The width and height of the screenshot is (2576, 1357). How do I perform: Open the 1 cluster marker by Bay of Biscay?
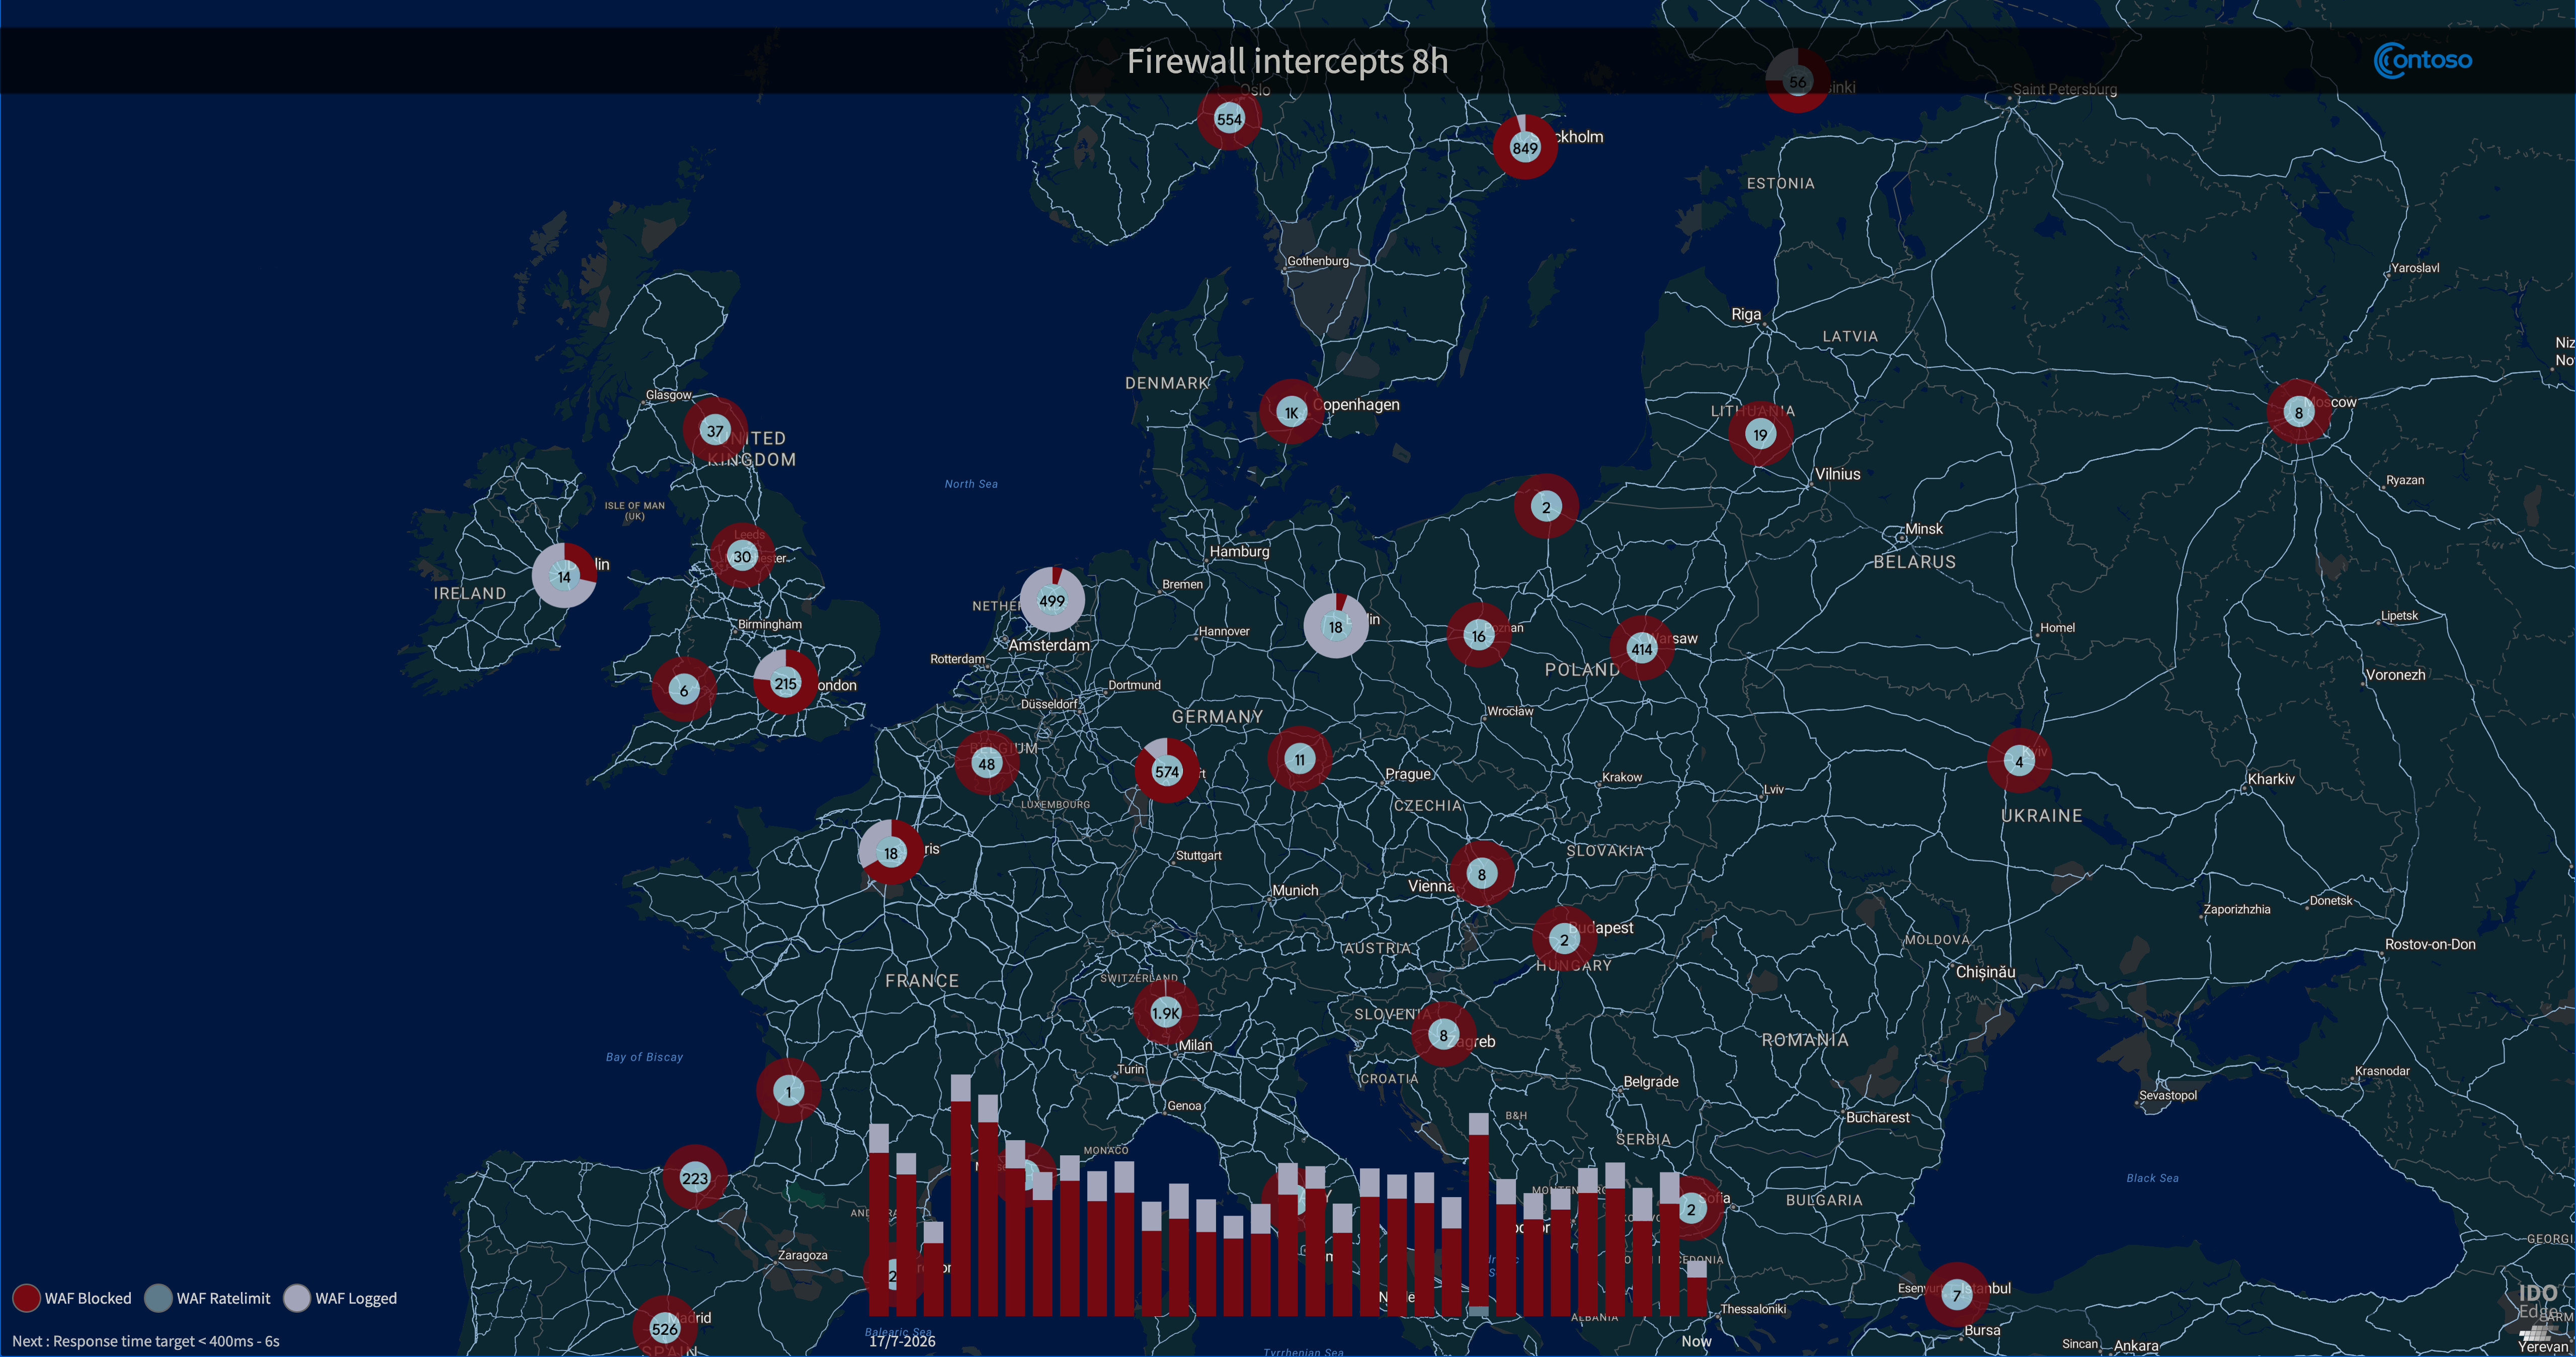(788, 1091)
